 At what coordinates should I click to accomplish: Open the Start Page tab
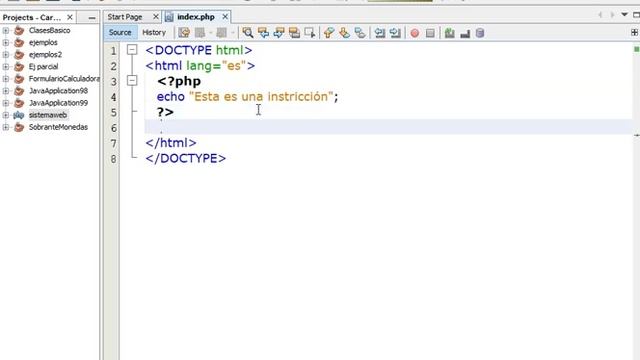tap(125, 17)
